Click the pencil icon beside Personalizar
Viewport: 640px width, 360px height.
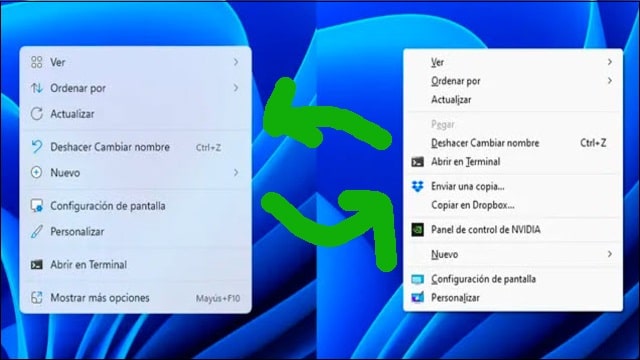pyautogui.click(x=37, y=232)
